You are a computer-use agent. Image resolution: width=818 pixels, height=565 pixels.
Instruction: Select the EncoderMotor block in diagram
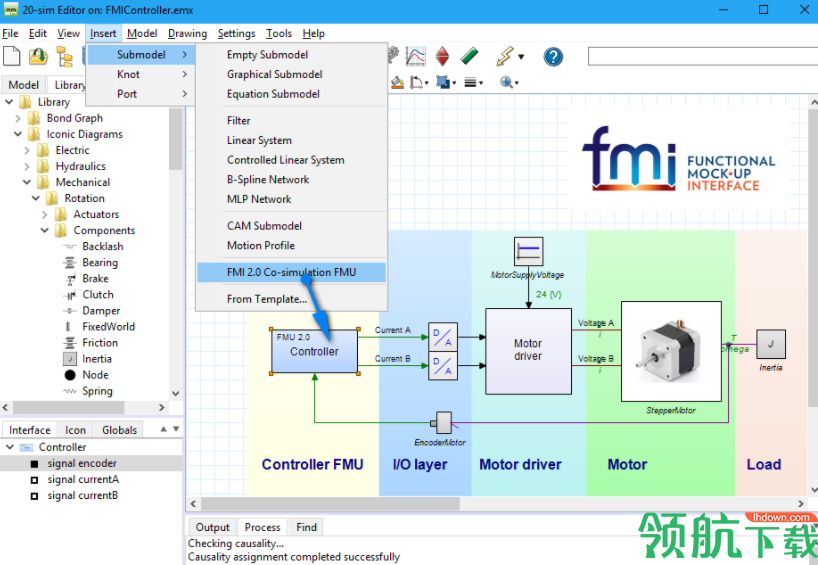[442, 423]
